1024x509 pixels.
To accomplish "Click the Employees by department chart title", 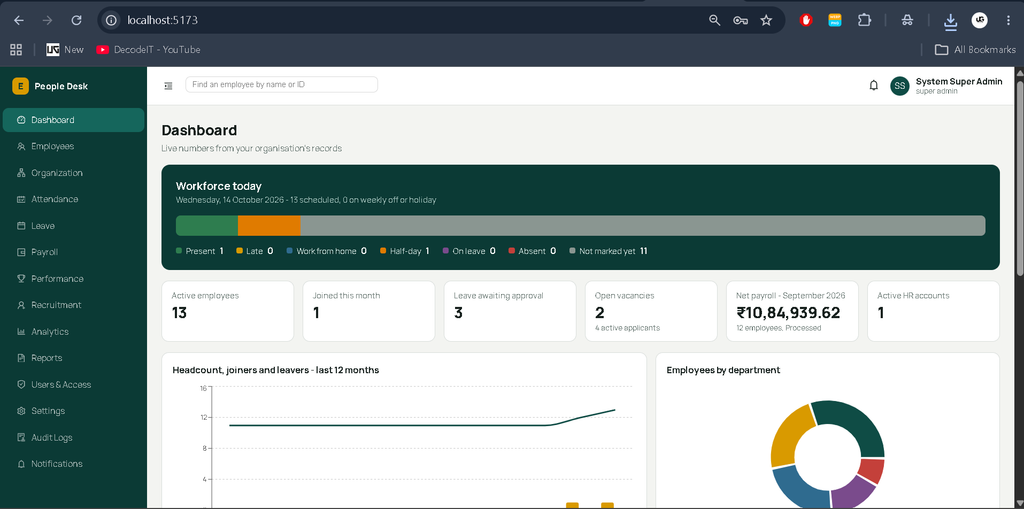I will pyautogui.click(x=723, y=370).
